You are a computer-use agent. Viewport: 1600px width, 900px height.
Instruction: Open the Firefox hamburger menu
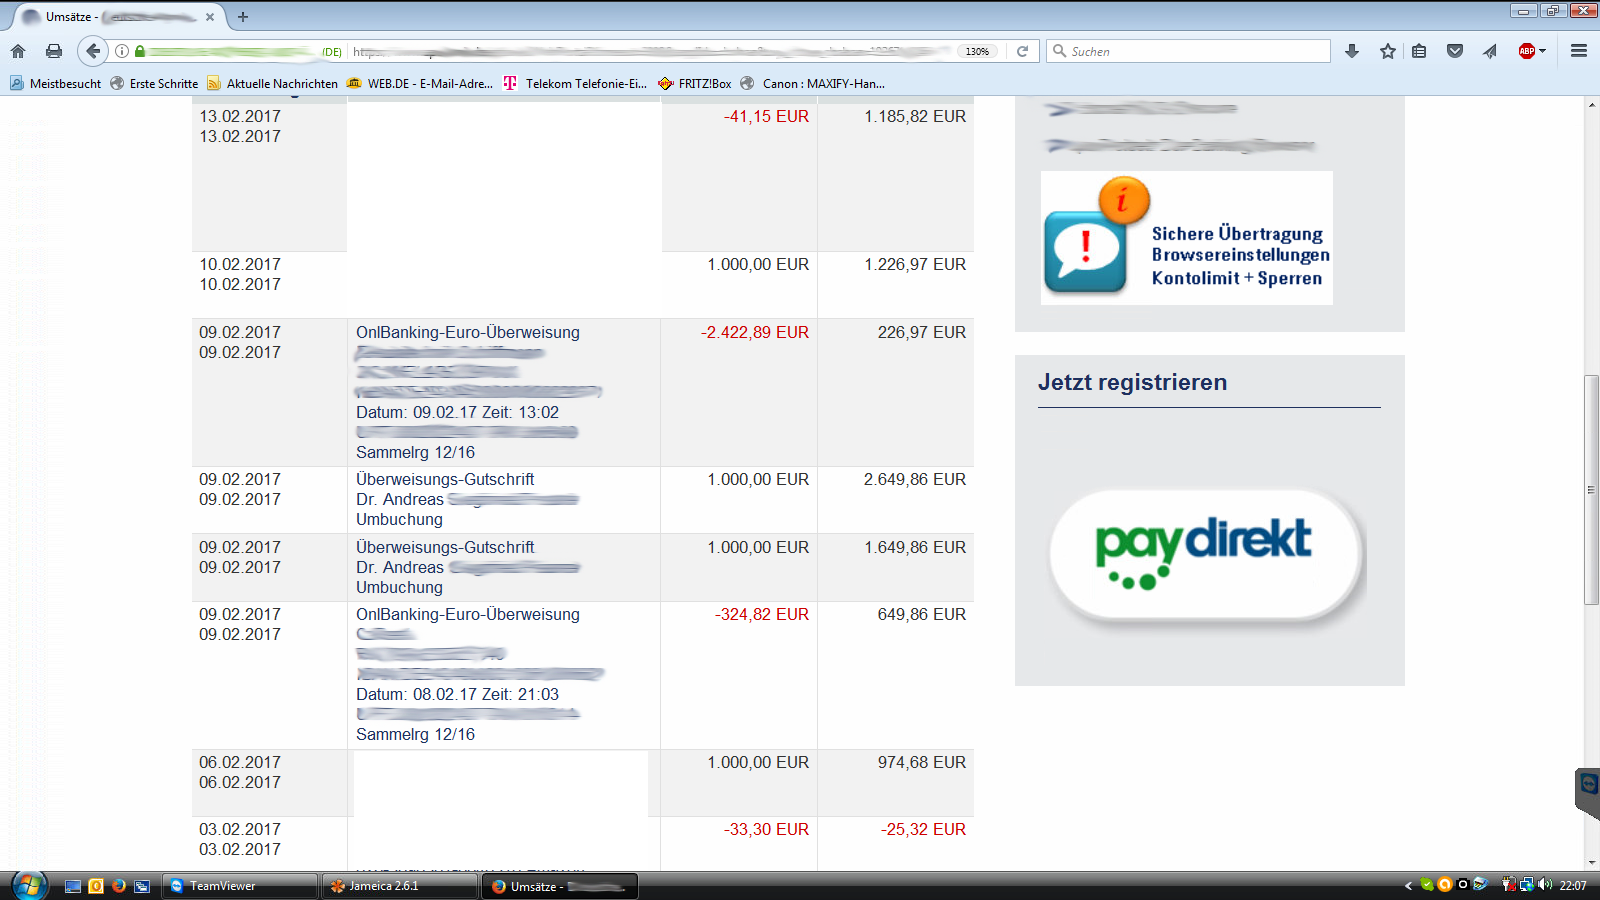coord(1579,51)
